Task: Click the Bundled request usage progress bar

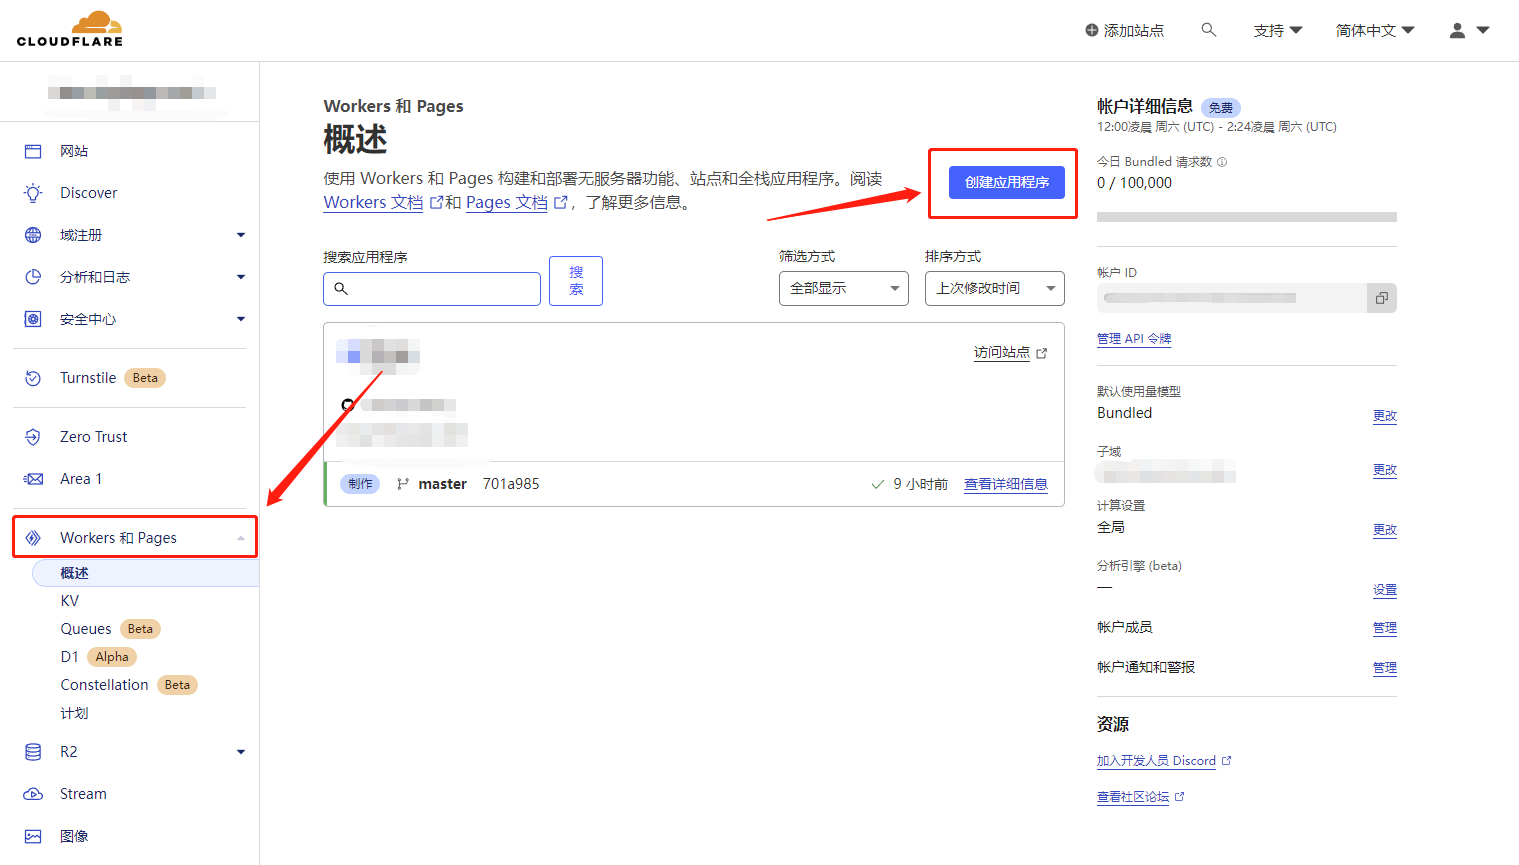Action: click(x=1247, y=217)
